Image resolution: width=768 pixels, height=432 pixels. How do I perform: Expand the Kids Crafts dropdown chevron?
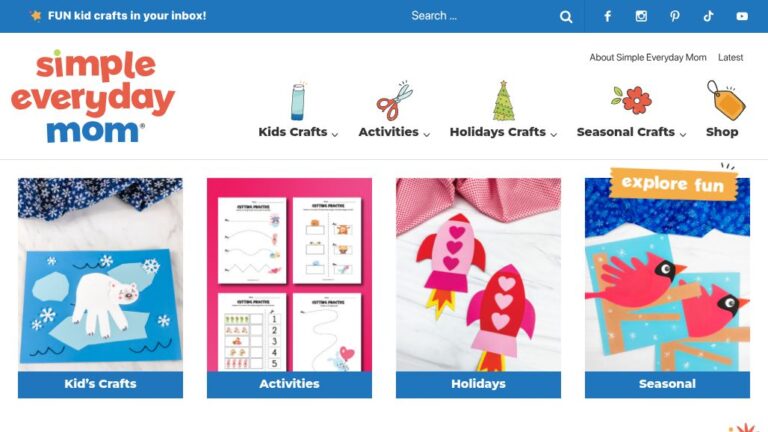click(335, 134)
